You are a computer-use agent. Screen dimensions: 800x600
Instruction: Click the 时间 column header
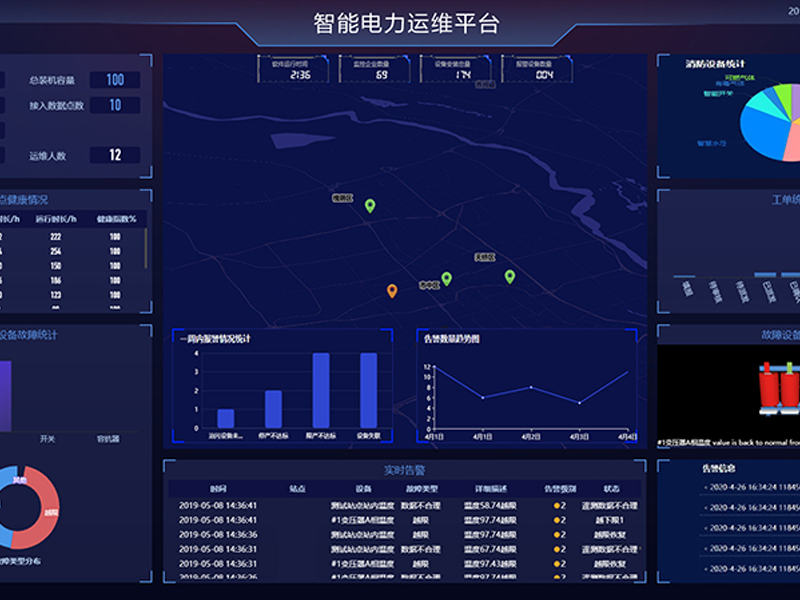[x=218, y=489]
